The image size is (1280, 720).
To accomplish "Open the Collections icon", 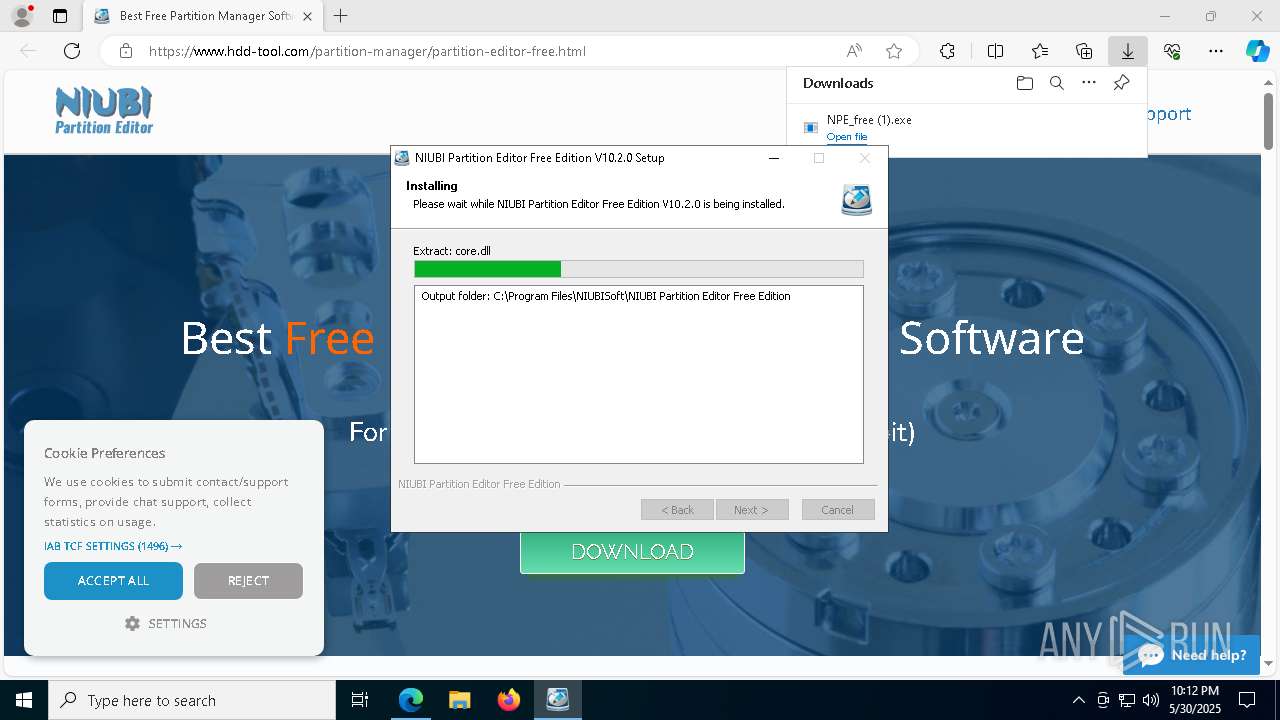I will point(1084,51).
